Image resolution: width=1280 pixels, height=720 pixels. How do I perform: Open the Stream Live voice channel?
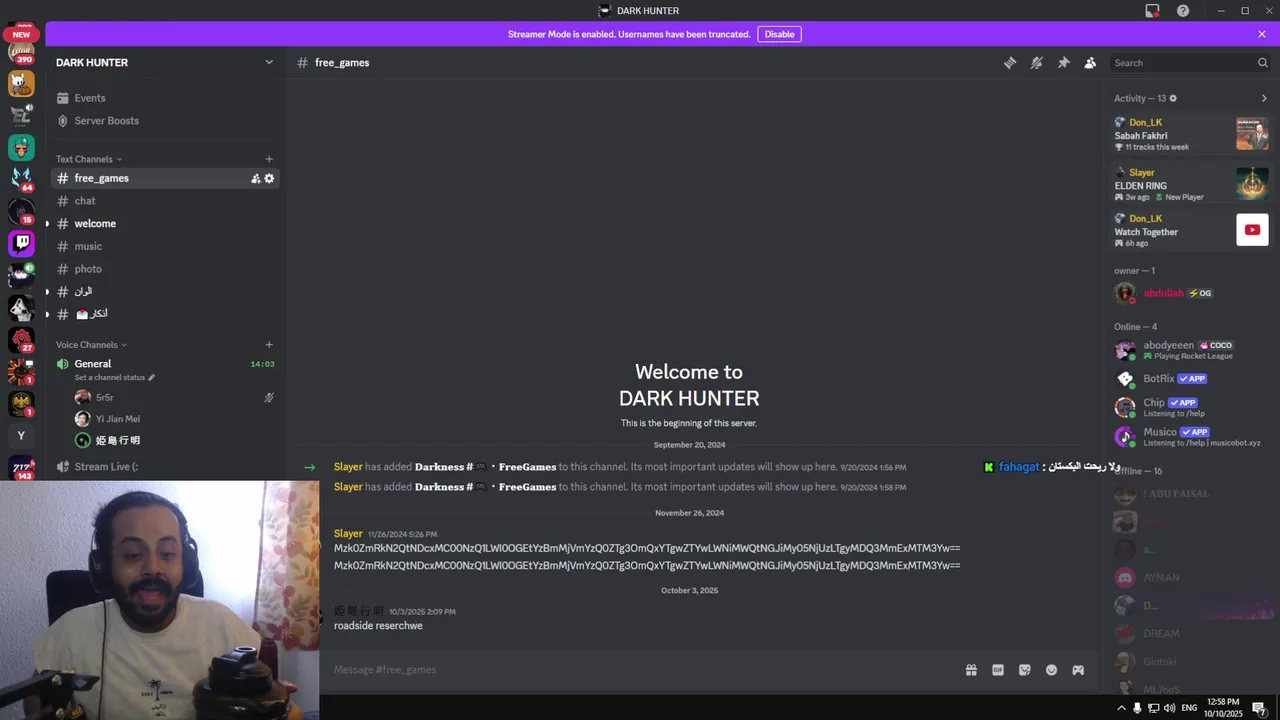165,466
